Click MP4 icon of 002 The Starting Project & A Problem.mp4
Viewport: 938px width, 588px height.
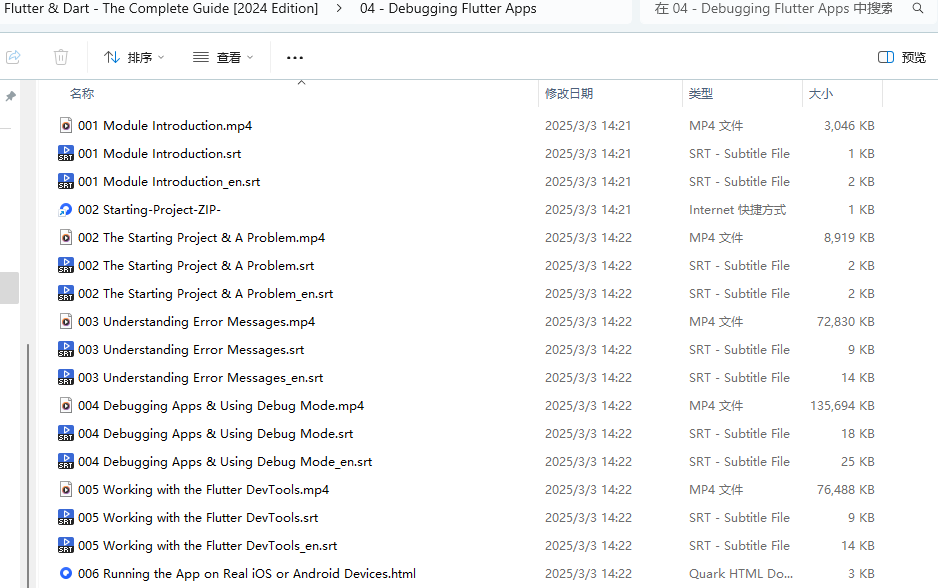[x=66, y=237]
